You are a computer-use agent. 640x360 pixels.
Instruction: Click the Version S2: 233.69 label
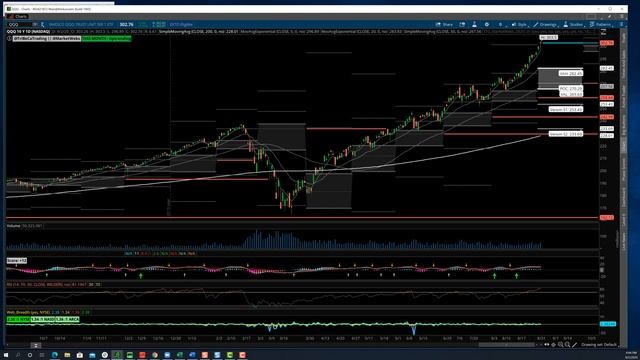565,134
